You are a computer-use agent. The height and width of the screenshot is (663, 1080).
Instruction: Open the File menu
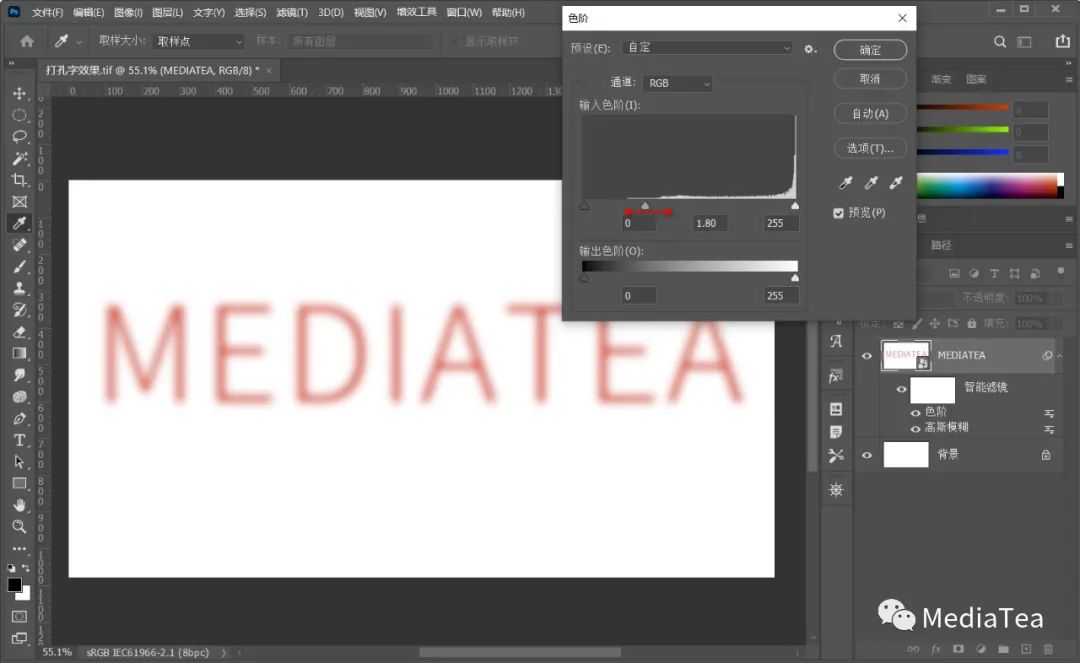pos(48,12)
